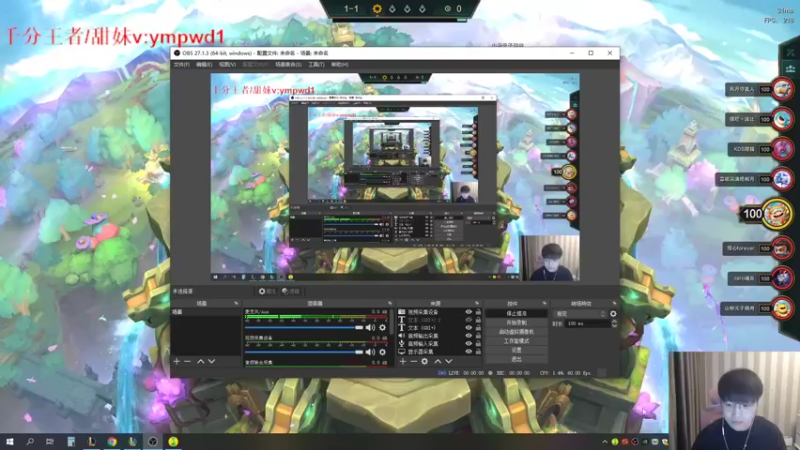This screenshot has height=450, width=800.
Task: Toggle visibility of 音频输出采集 source
Action: point(468,336)
